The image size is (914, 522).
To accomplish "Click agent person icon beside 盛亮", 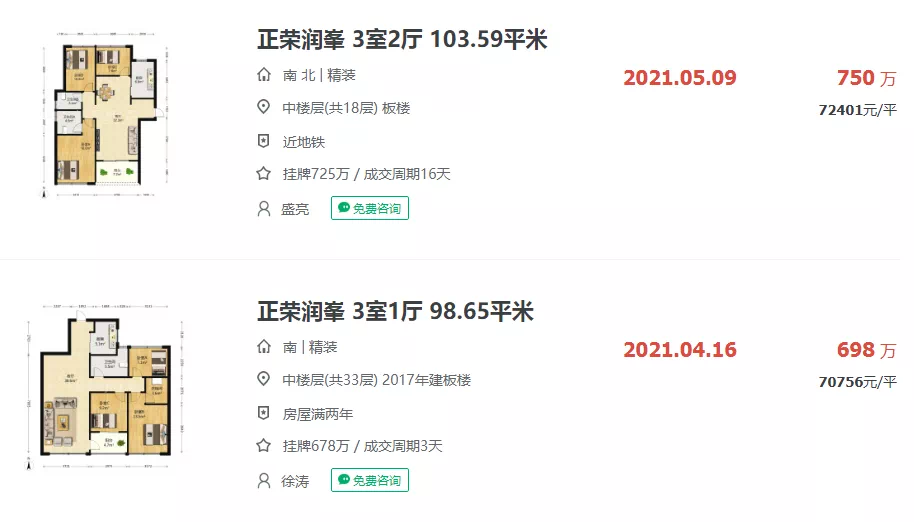I will (x=264, y=208).
